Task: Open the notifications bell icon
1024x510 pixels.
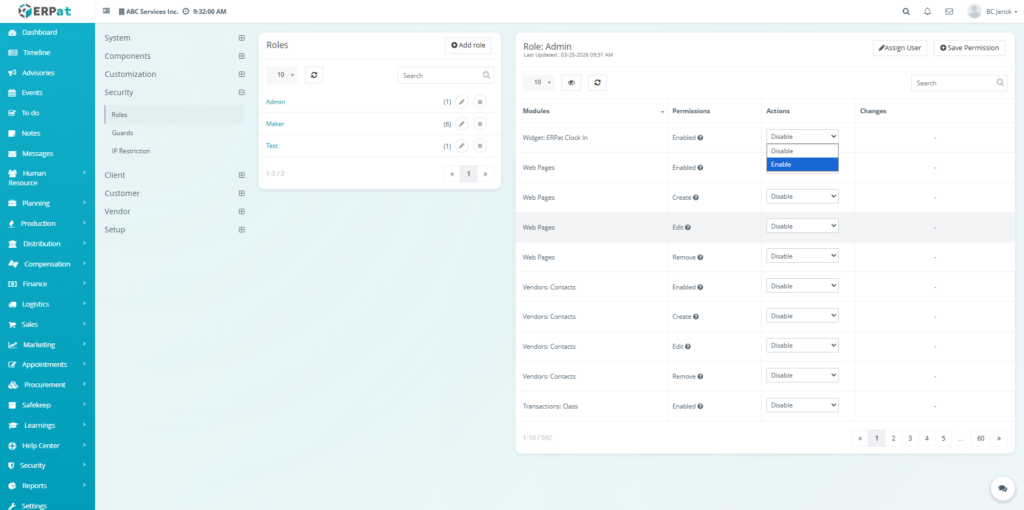Action: point(927,11)
